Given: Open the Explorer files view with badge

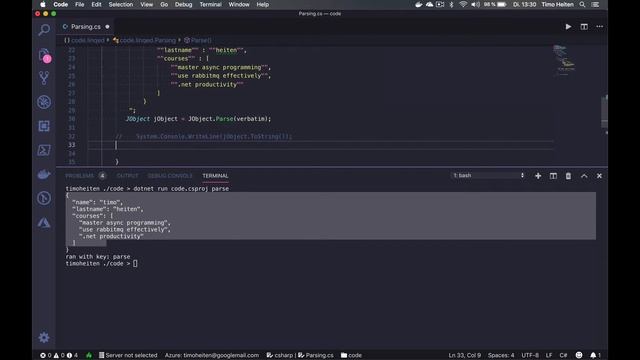Looking at the screenshot, I should point(44,55).
